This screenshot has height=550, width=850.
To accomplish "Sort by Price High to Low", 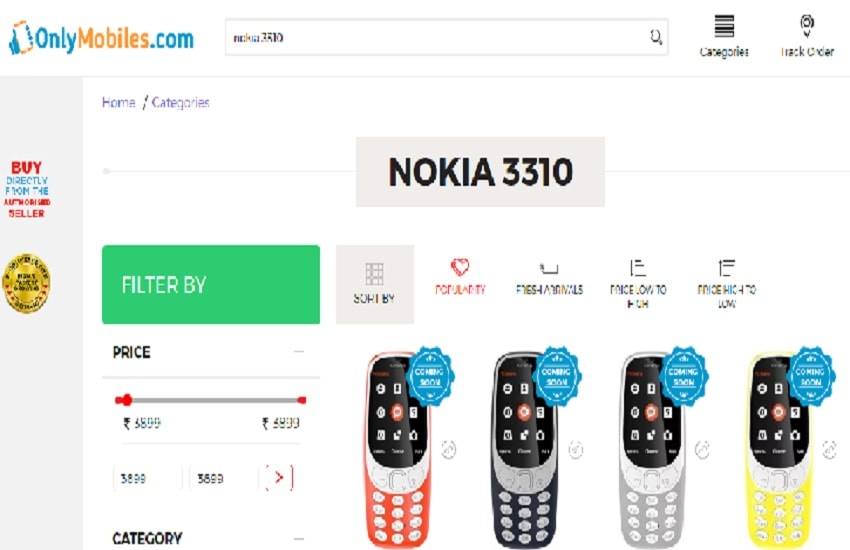I will (x=726, y=283).
